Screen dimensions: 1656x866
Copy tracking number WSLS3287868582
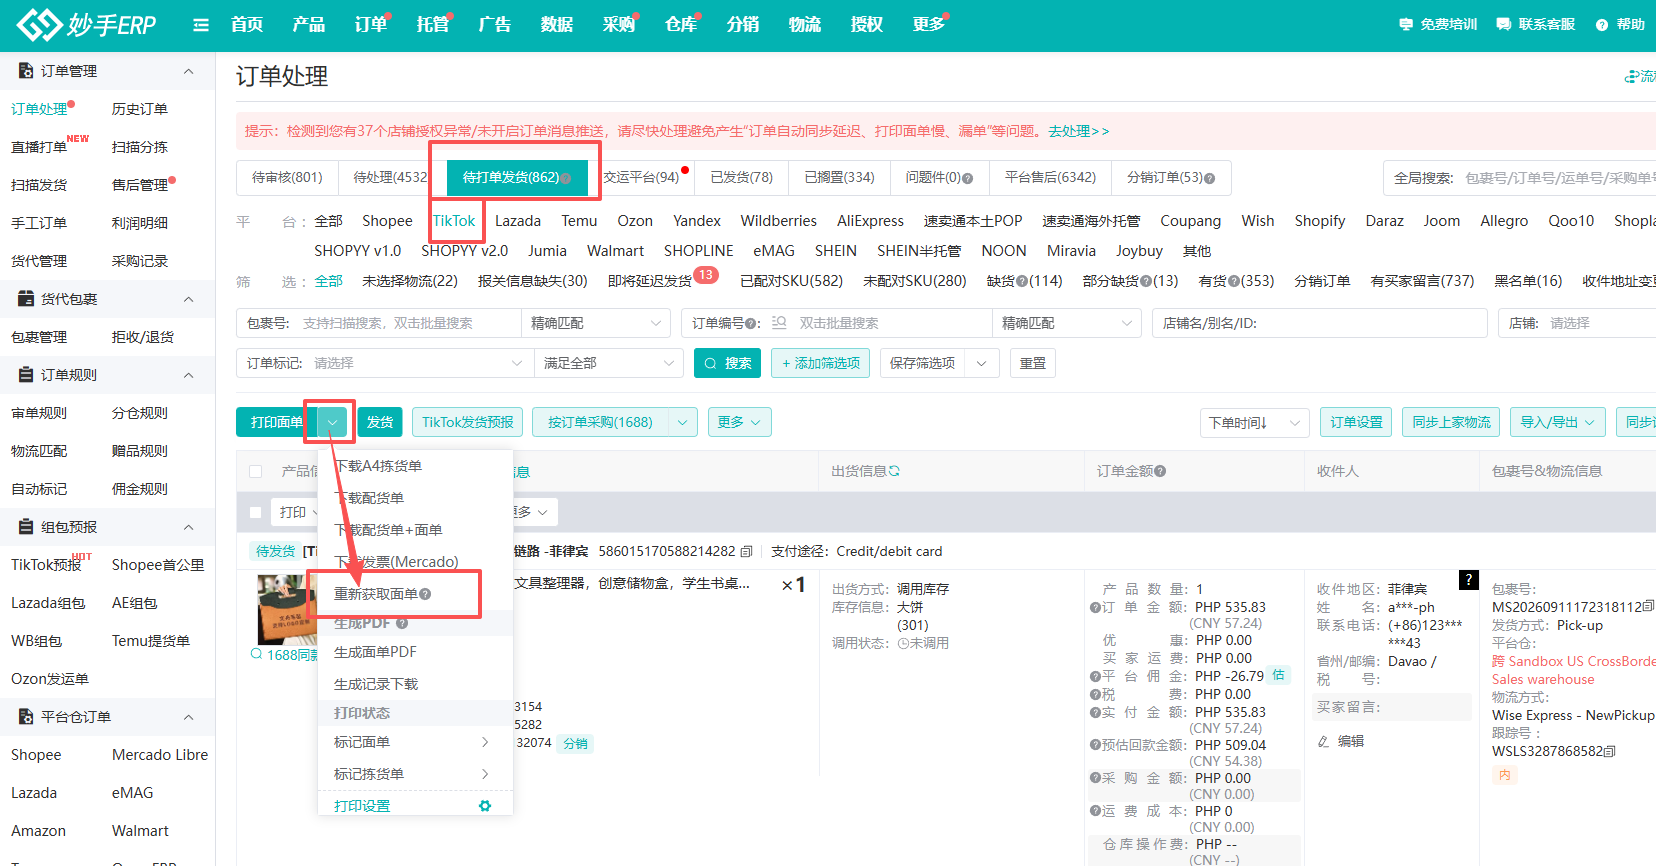click(x=1609, y=751)
